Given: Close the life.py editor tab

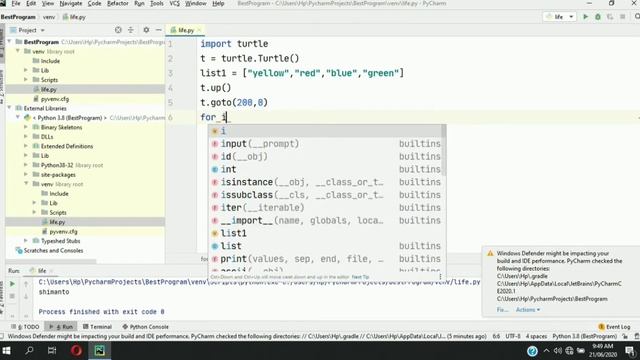Looking at the screenshot, I should pos(199,30).
